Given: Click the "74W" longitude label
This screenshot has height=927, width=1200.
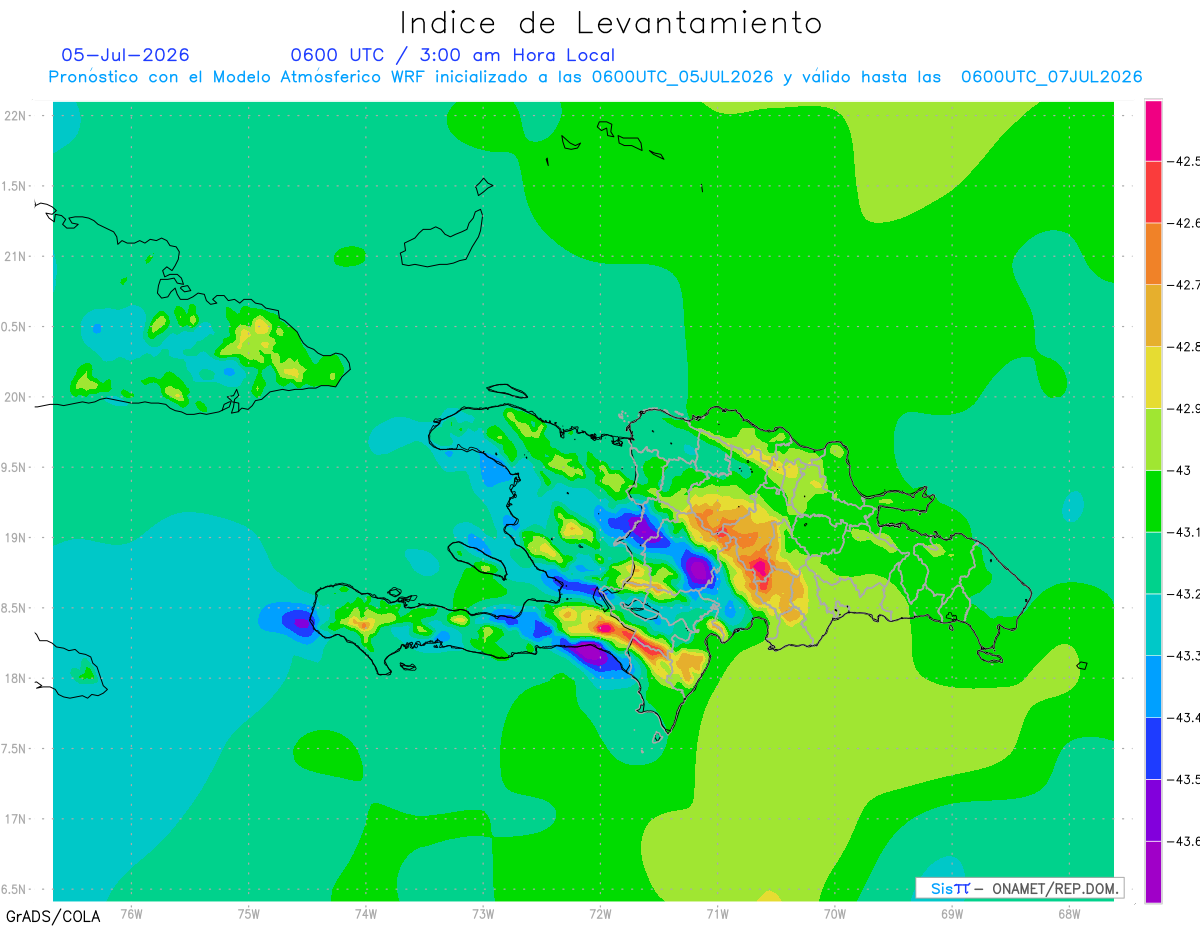Looking at the screenshot, I should point(365,913).
